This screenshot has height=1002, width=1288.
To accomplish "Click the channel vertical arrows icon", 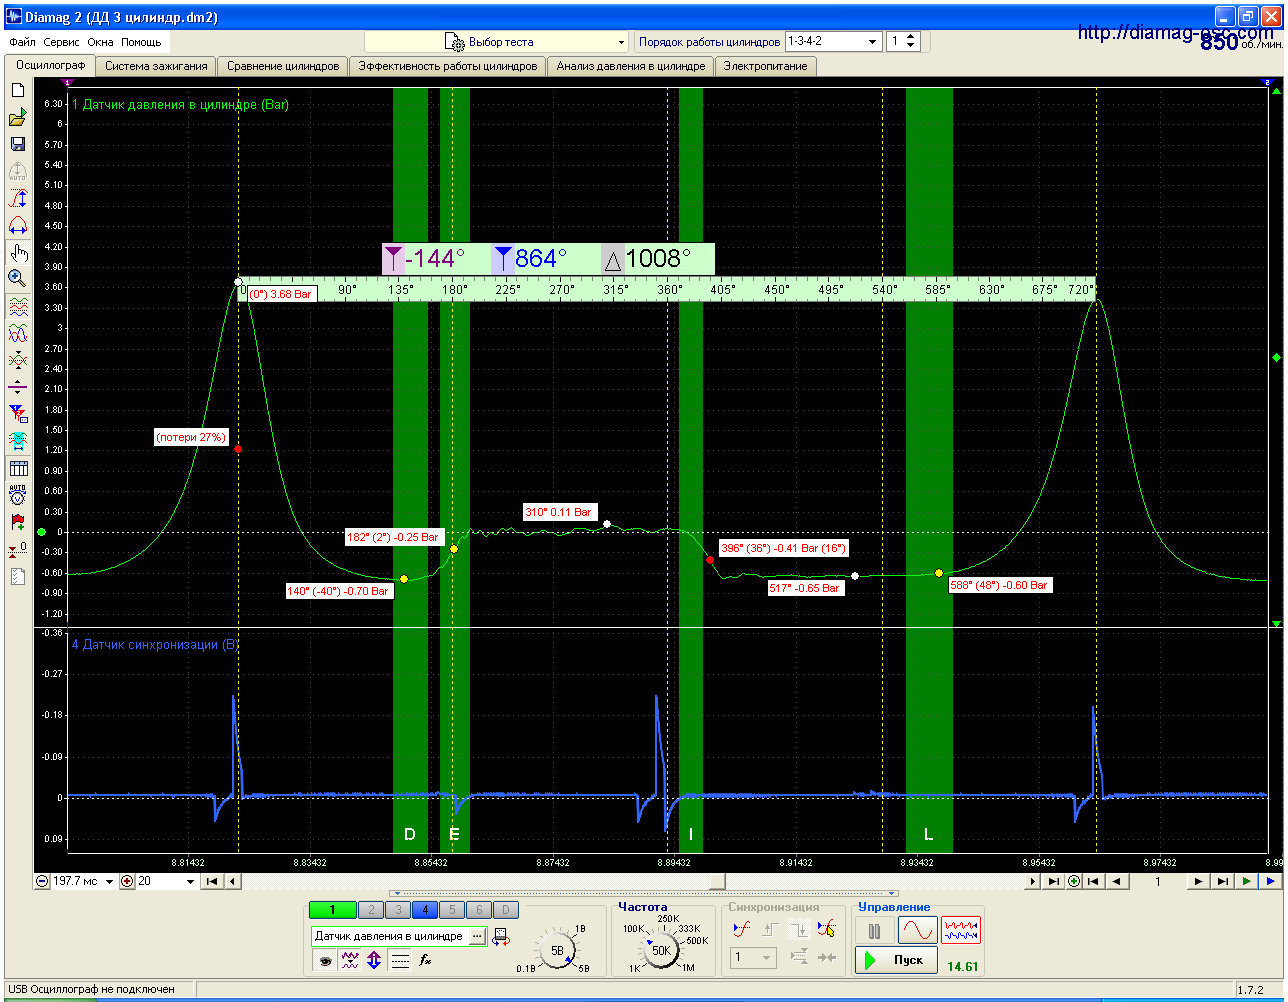I will 374,960.
